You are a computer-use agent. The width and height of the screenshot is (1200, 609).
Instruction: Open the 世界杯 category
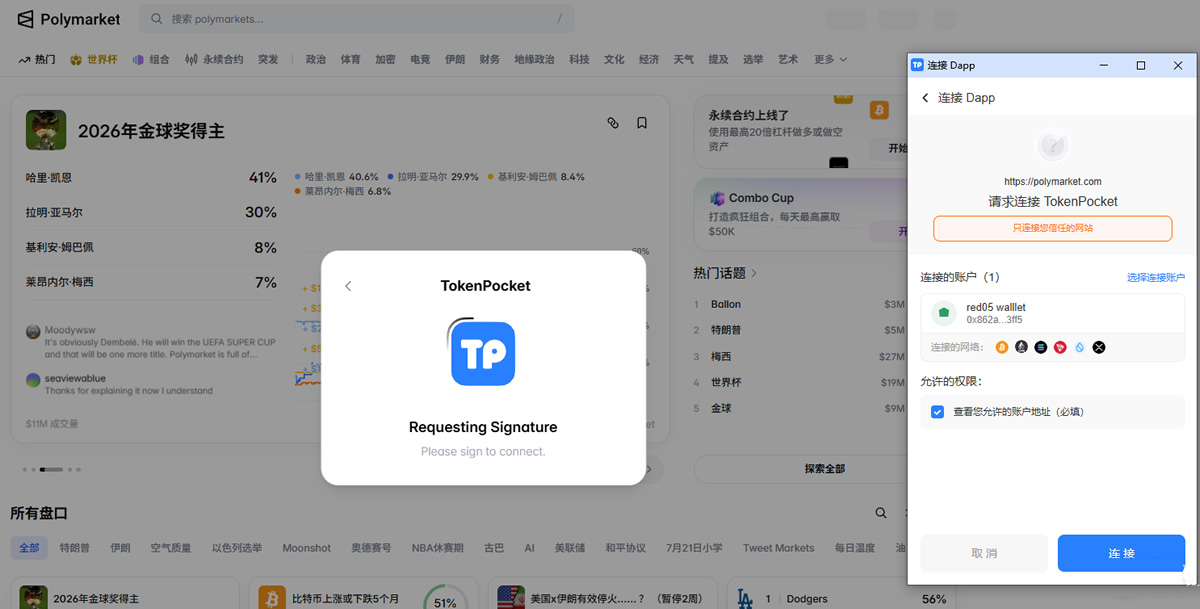[x=93, y=60]
